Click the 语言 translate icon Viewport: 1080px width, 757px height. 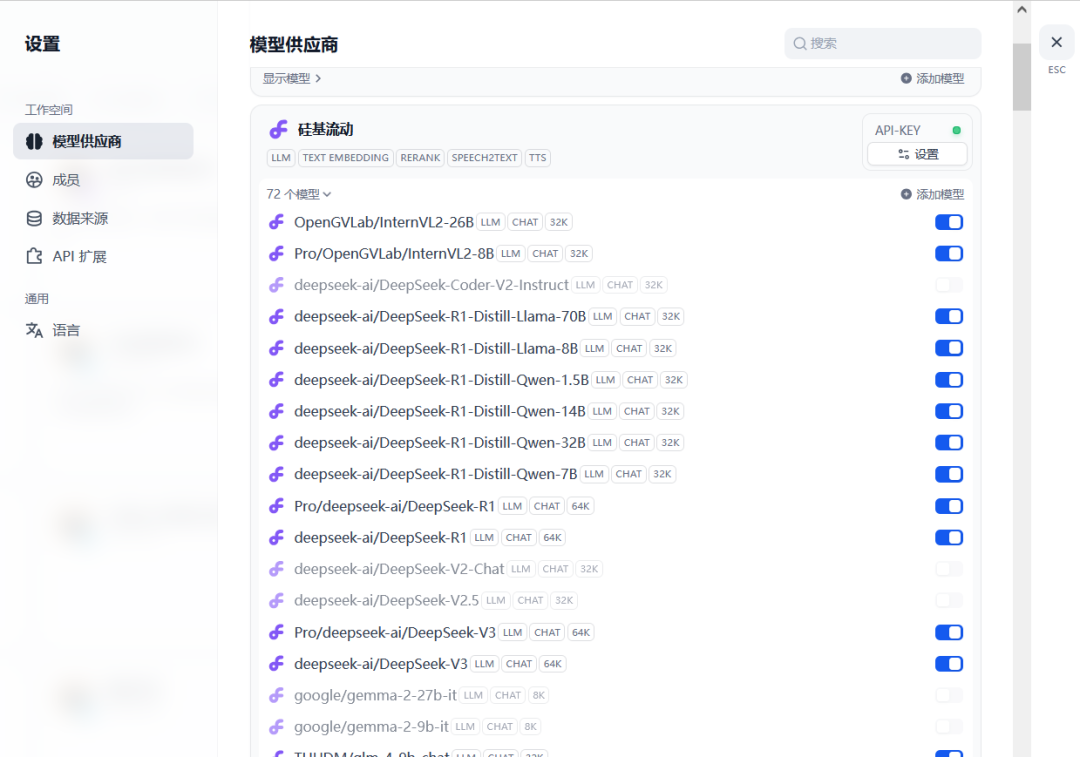(x=34, y=330)
